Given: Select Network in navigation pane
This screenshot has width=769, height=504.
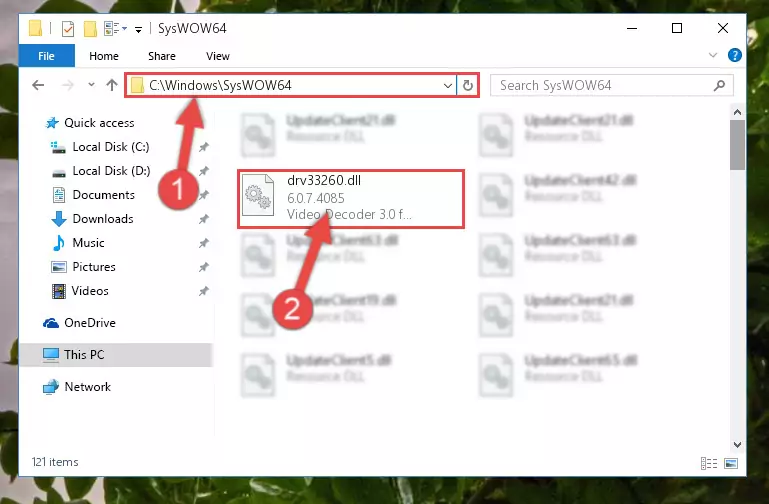Looking at the screenshot, I should pyautogui.click(x=87, y=387).
